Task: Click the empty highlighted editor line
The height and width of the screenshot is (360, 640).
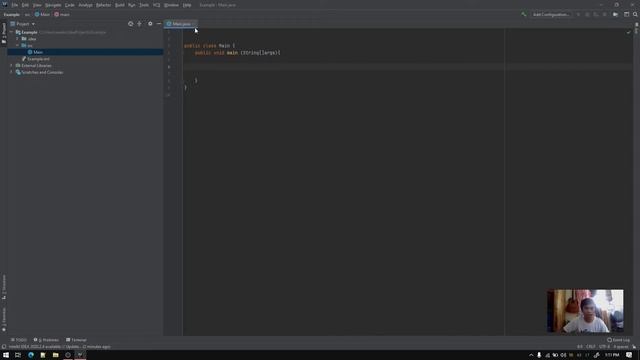Action: click(407, 67)
